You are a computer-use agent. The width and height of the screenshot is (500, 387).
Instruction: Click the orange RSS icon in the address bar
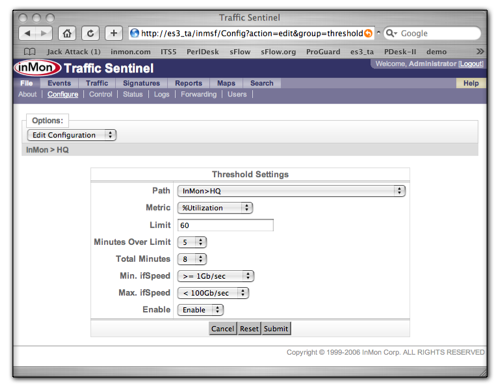click(368, 33)
